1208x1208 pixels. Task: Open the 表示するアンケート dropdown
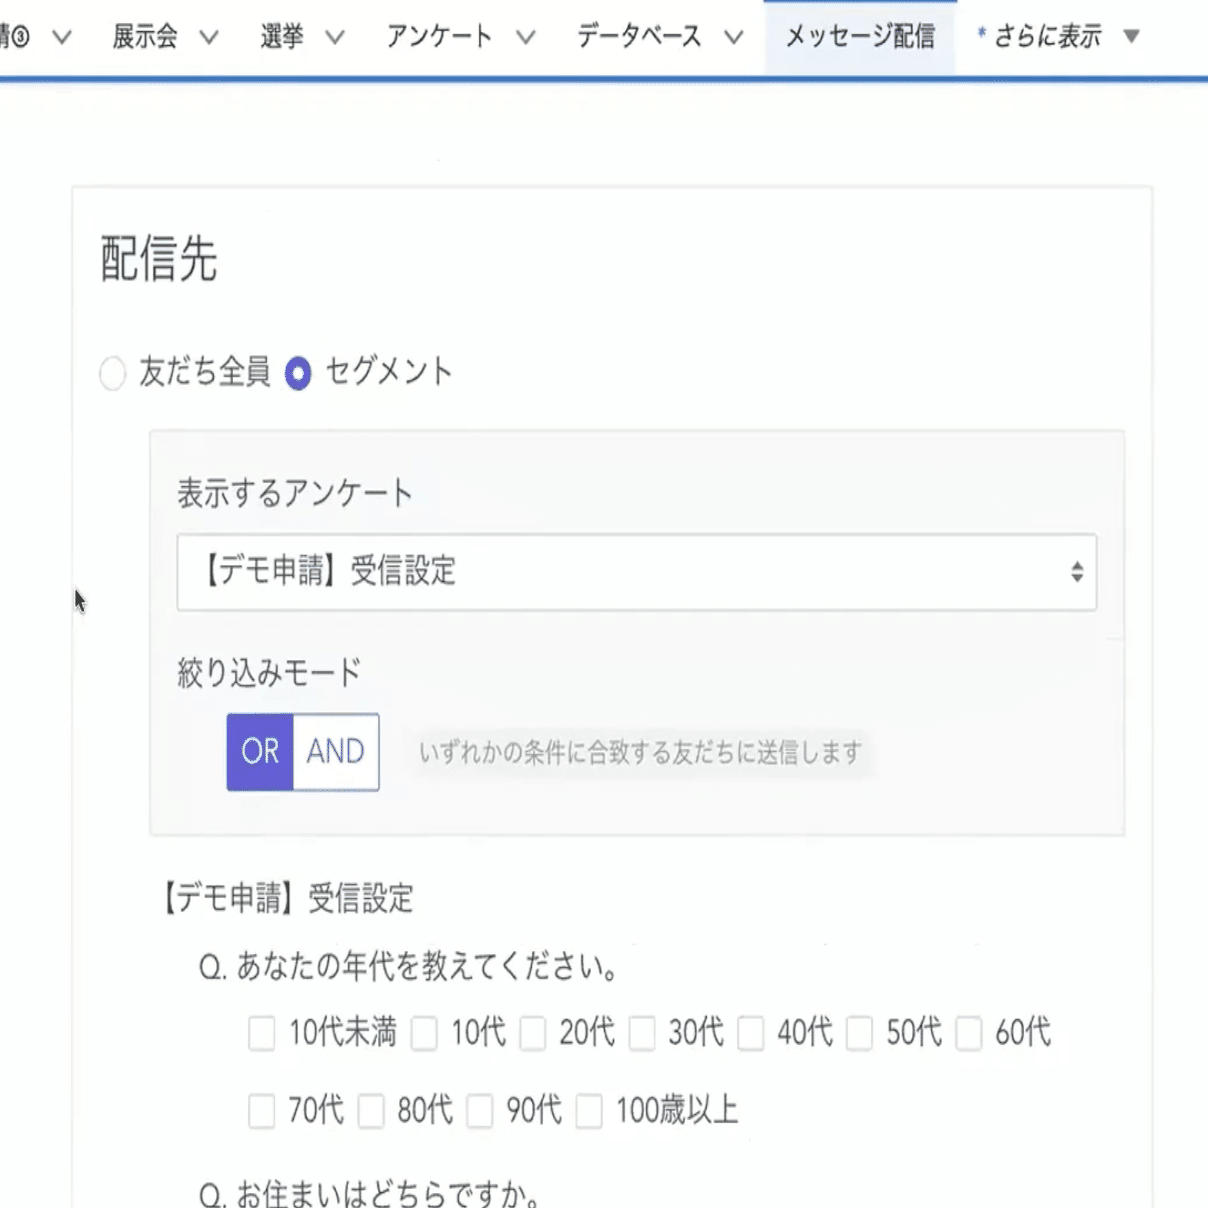(x=637, y=572)
